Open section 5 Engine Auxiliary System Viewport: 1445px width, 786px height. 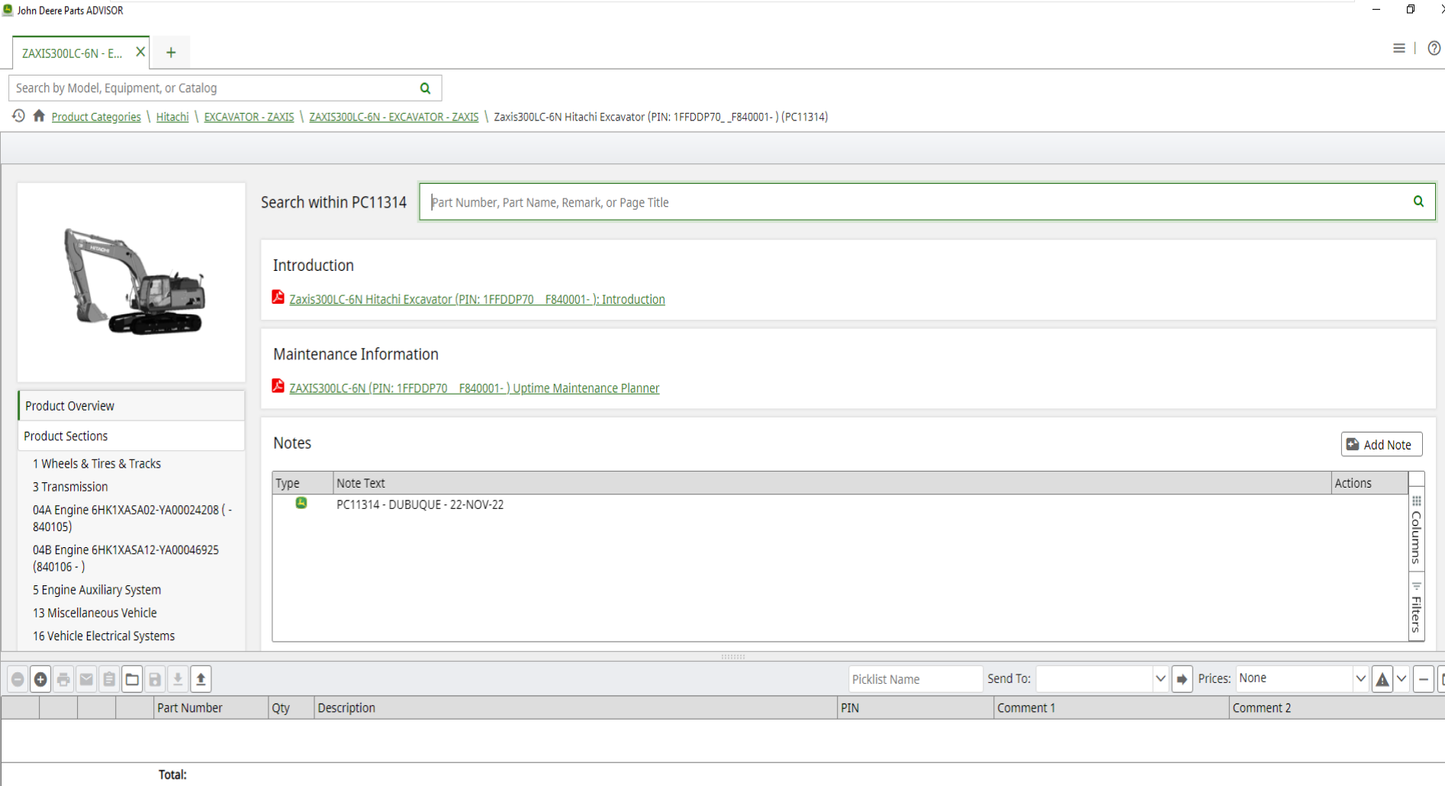pyautogui.click(x=96, y=590)
